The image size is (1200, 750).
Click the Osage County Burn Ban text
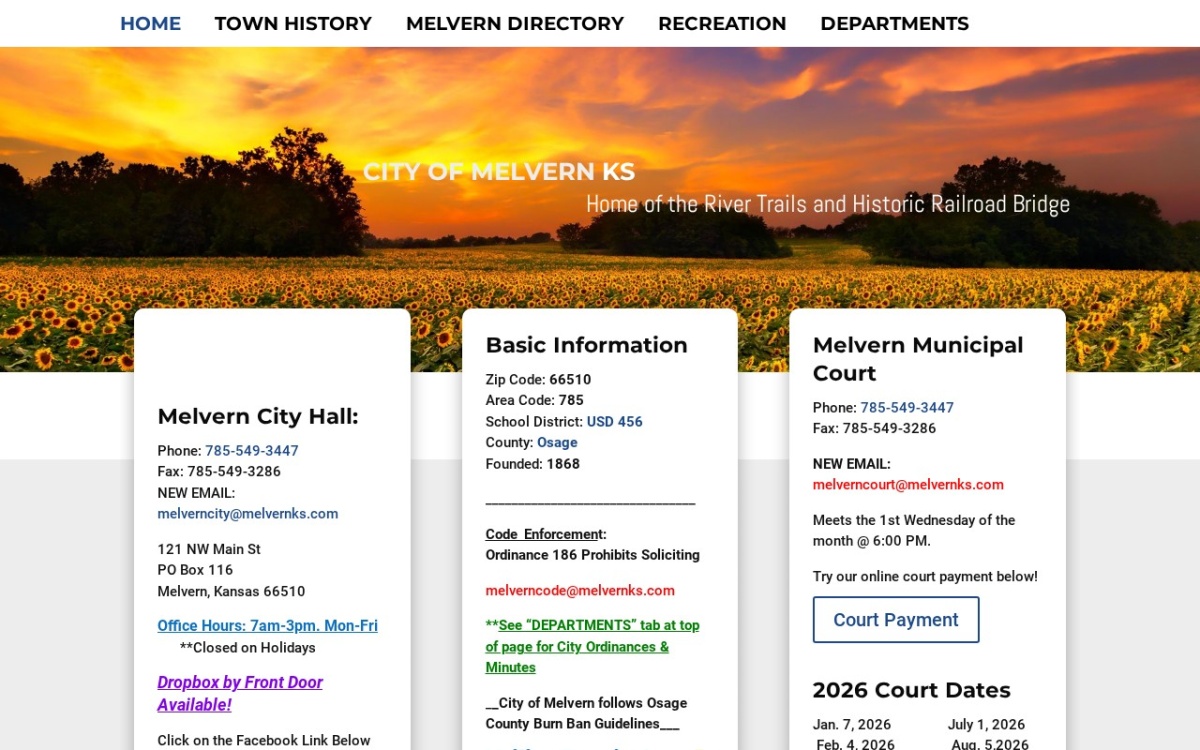tap(586, 713)
